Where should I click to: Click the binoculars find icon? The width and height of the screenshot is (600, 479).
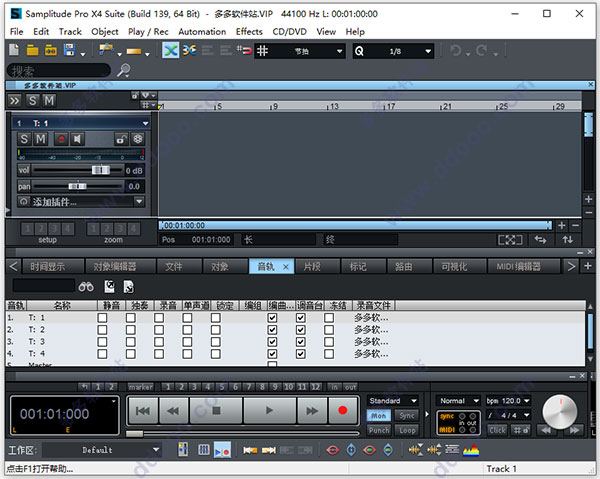point(86,287)
